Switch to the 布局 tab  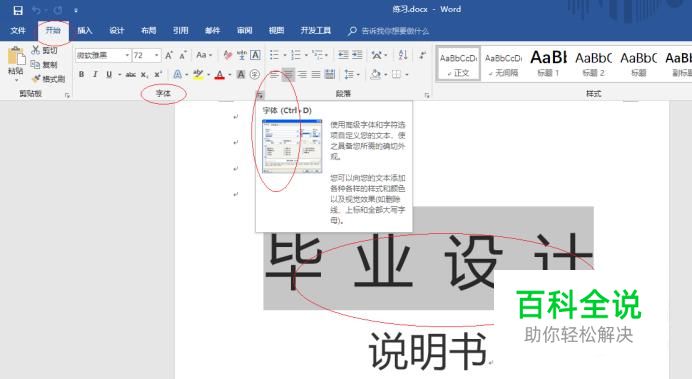(148, 30)
